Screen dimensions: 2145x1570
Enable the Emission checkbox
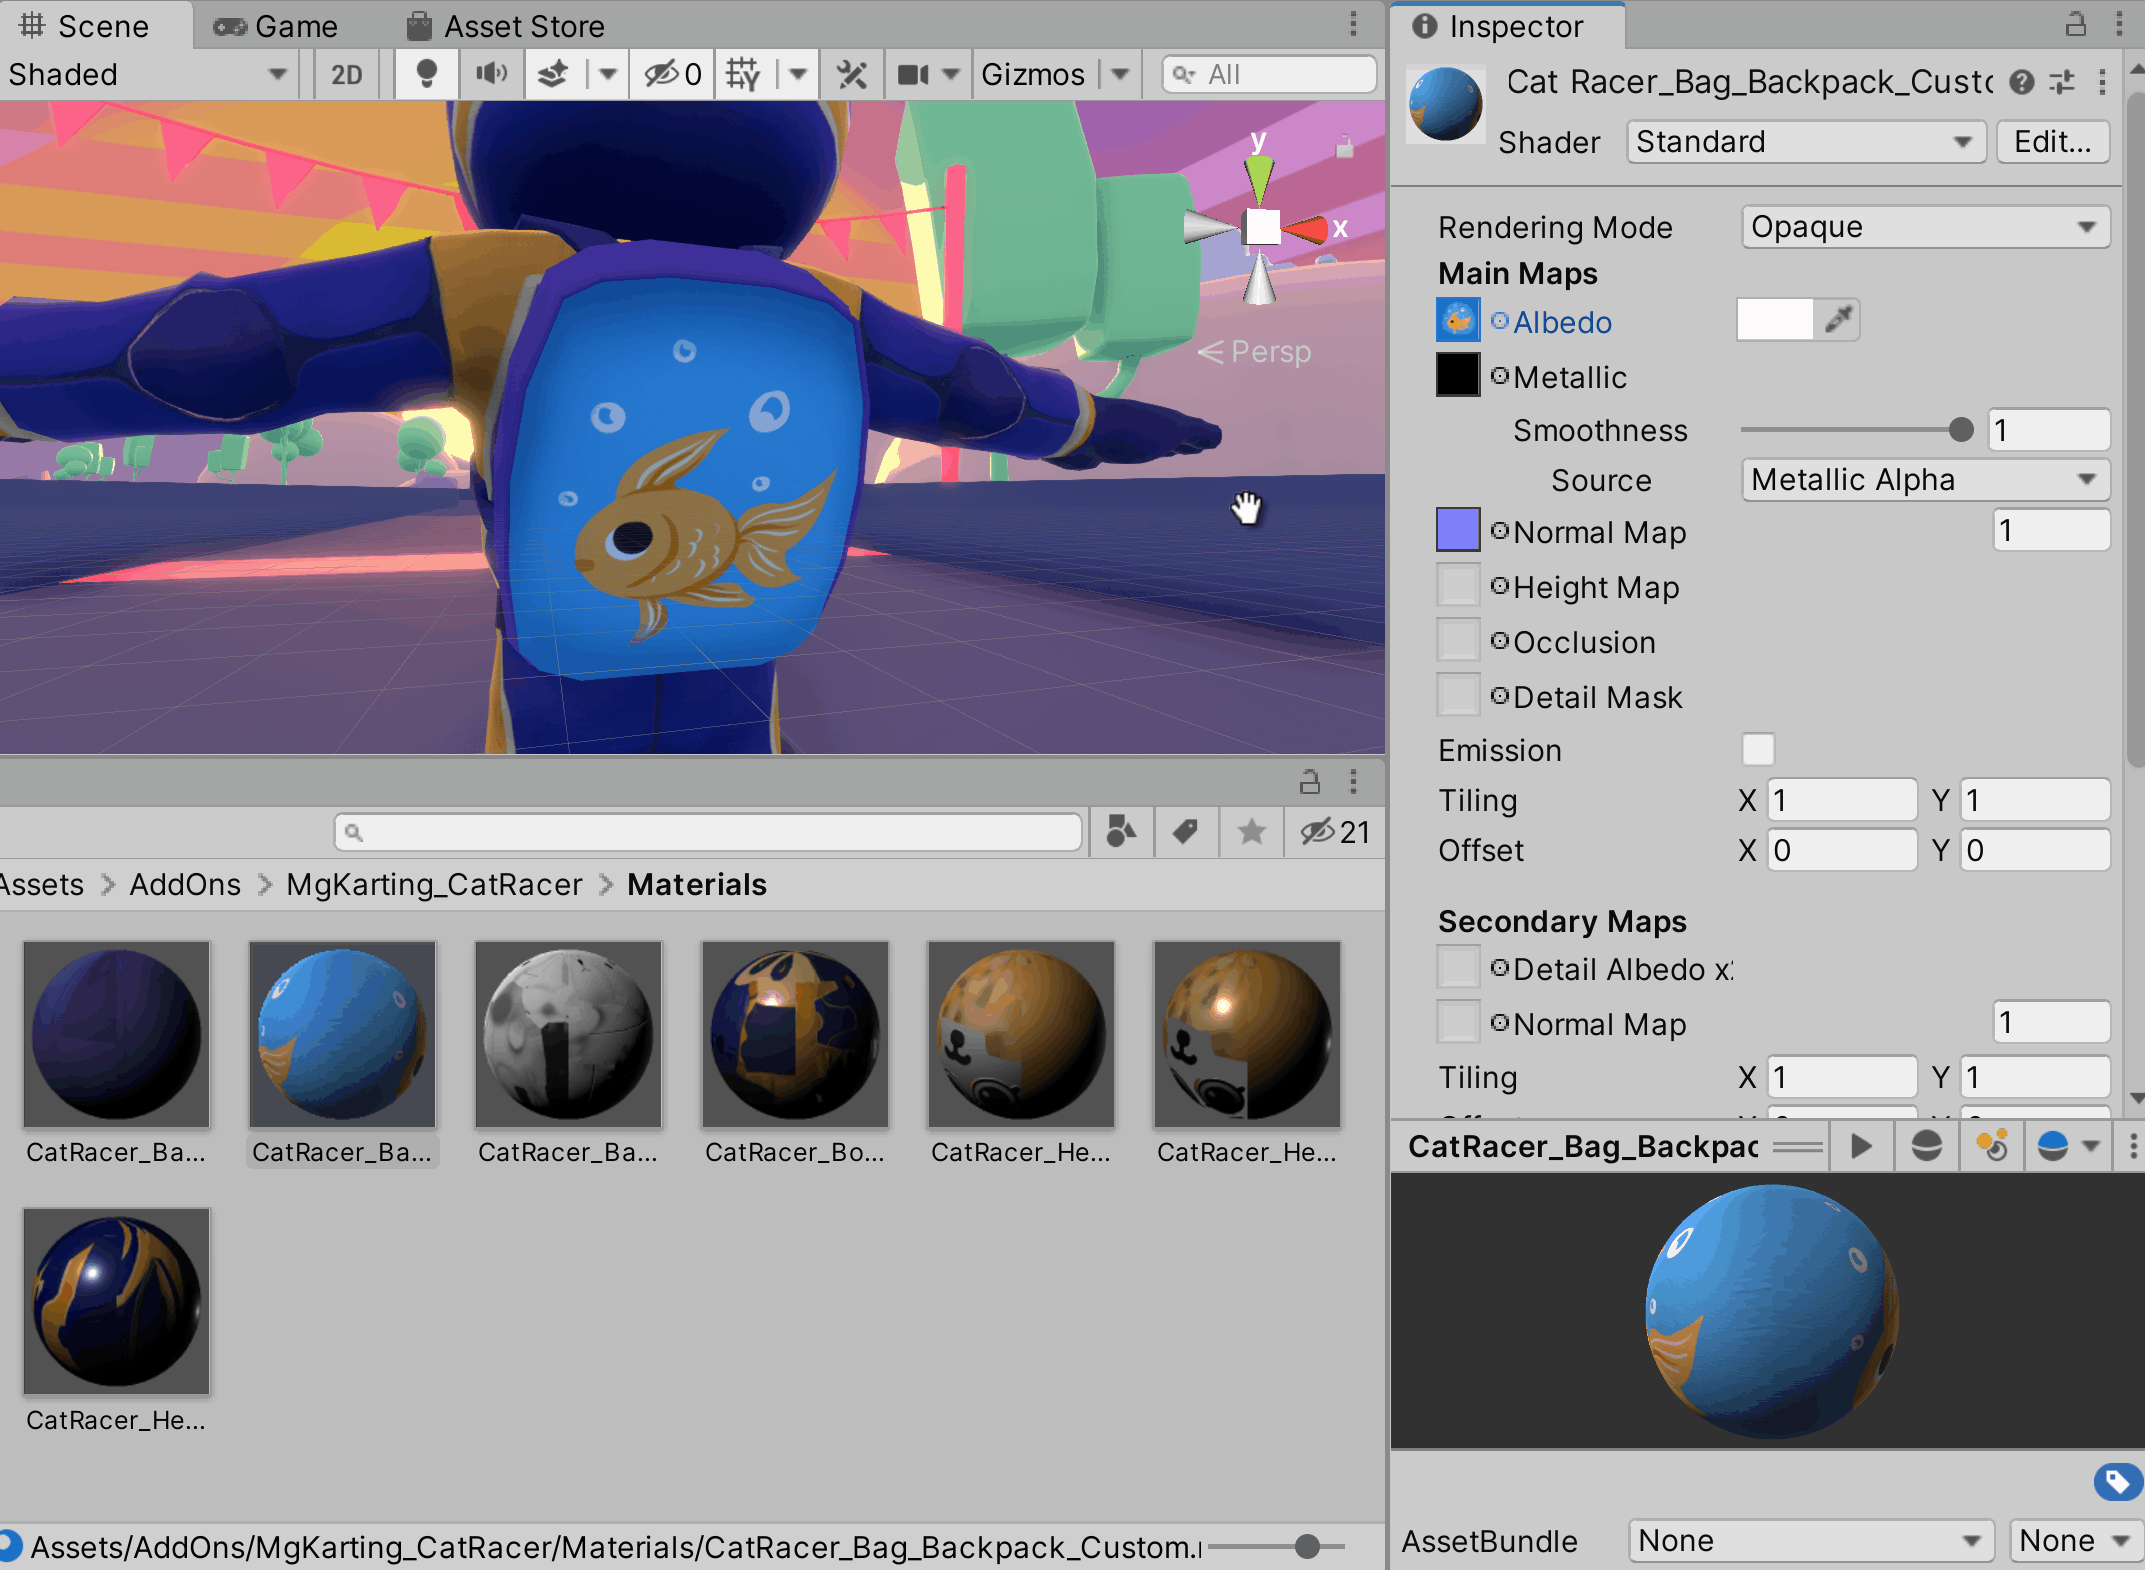(1758, 749)
